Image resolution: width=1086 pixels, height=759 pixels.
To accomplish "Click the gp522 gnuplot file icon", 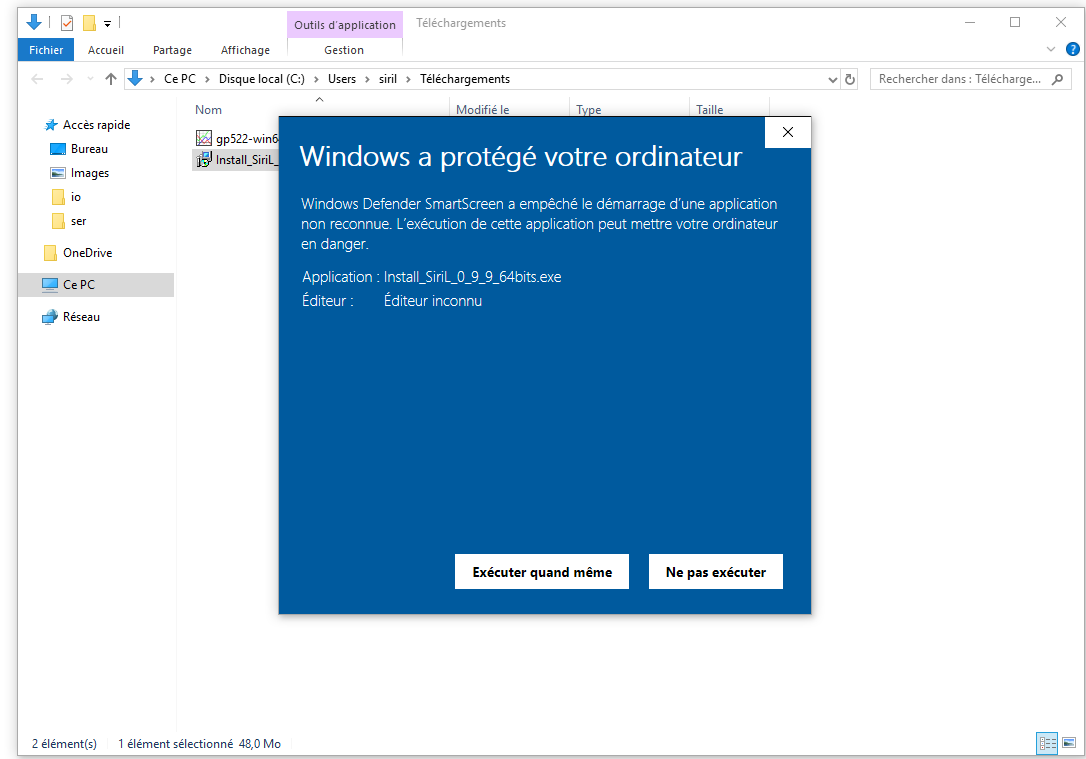I will [204, 139].
